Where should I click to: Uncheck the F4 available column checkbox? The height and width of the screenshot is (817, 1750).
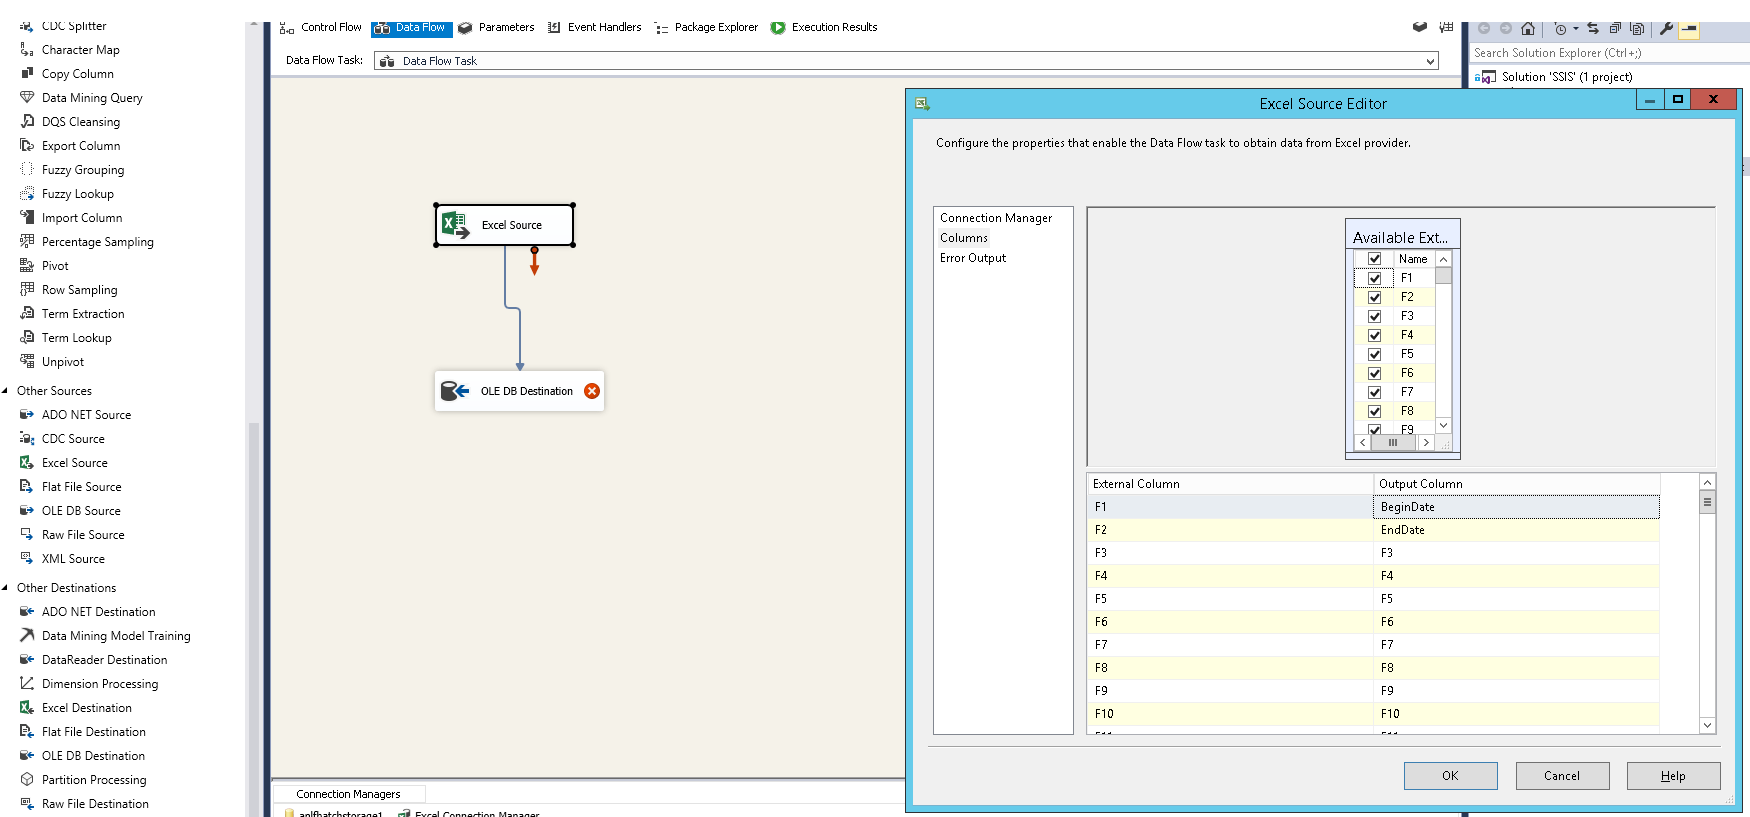(x=1374, y=335)
